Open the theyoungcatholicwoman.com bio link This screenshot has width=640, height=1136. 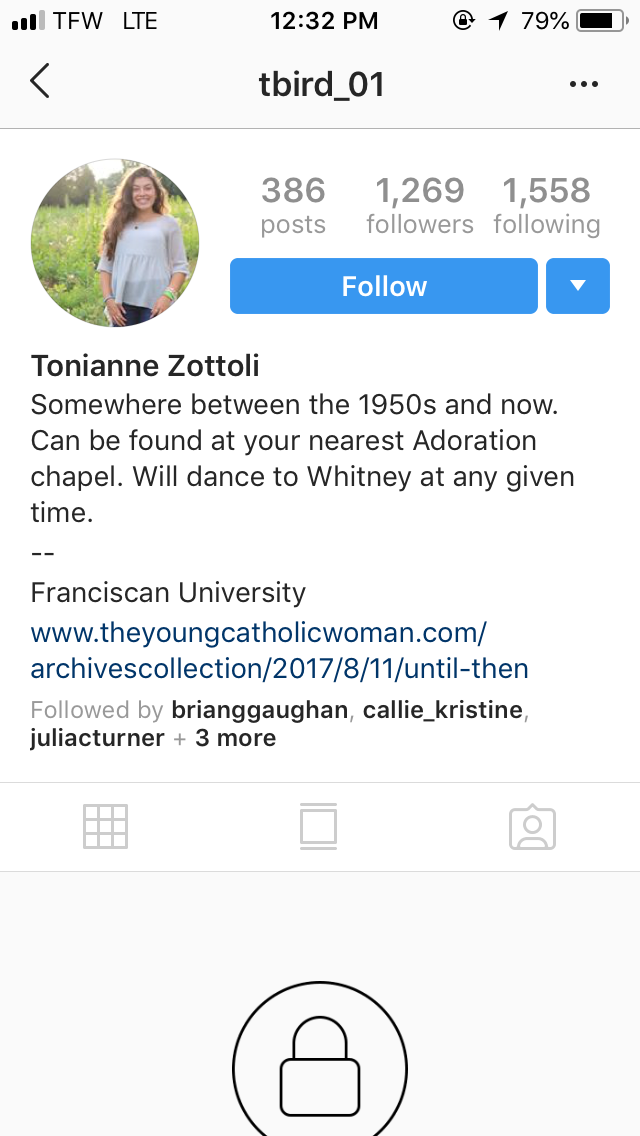[x=279, y=650]
